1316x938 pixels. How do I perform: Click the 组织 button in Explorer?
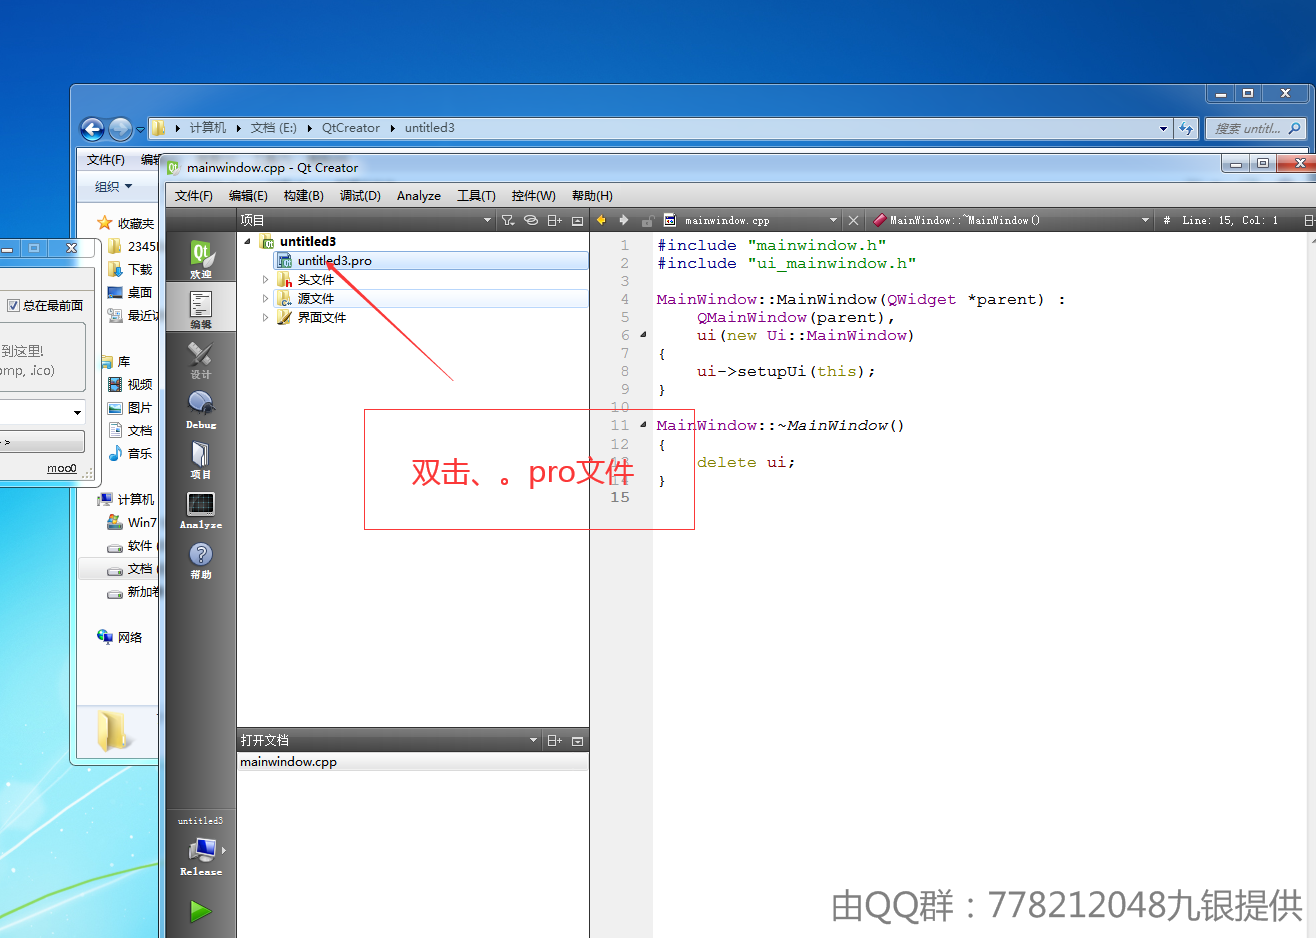[113, 187]
